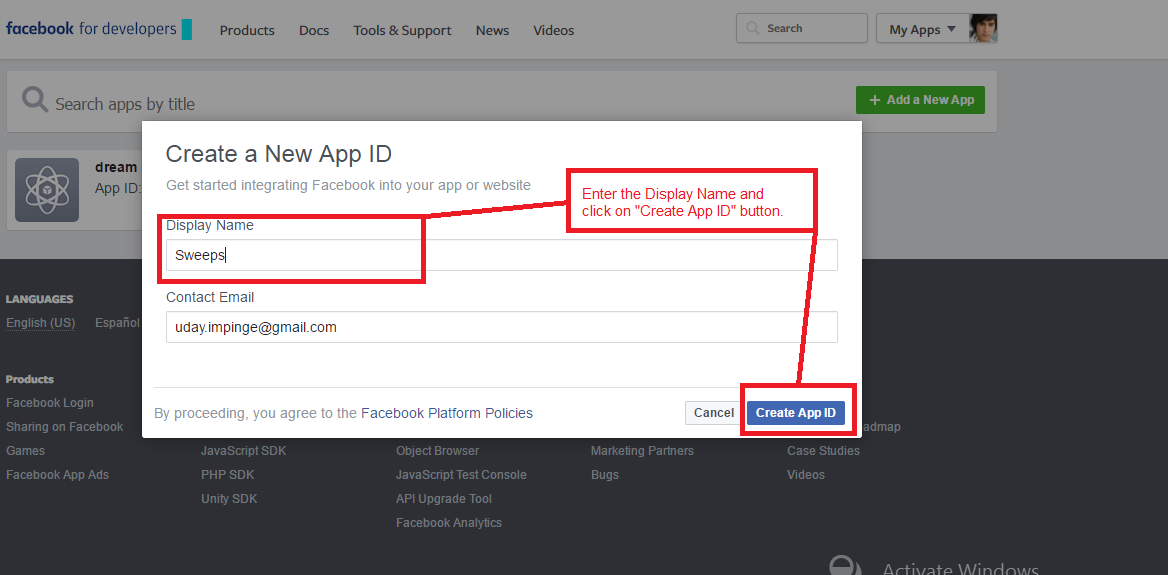Screen dimensions: 1168x575
Task: Open Bugs footer link
Action: click(605, 474)
